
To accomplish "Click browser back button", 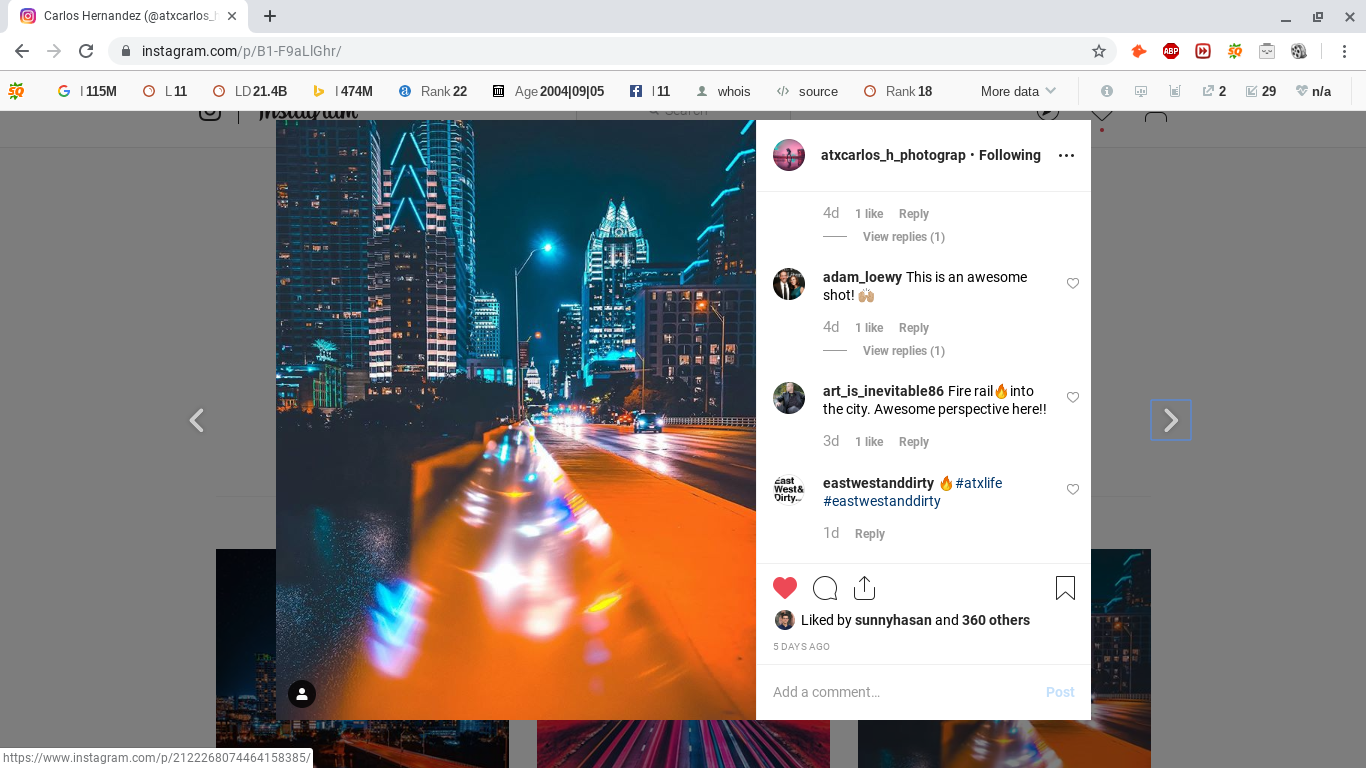I will point(22,51).
